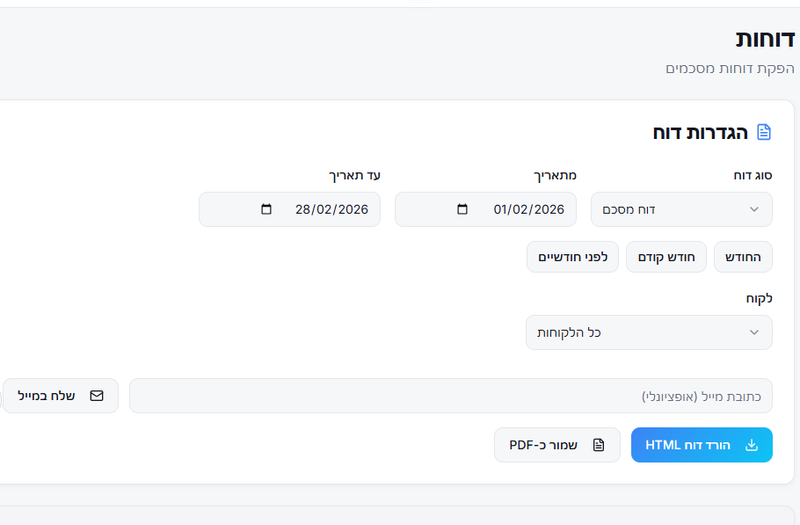Click the דוחות page title

pyautogui.click(x=765, y=39)
